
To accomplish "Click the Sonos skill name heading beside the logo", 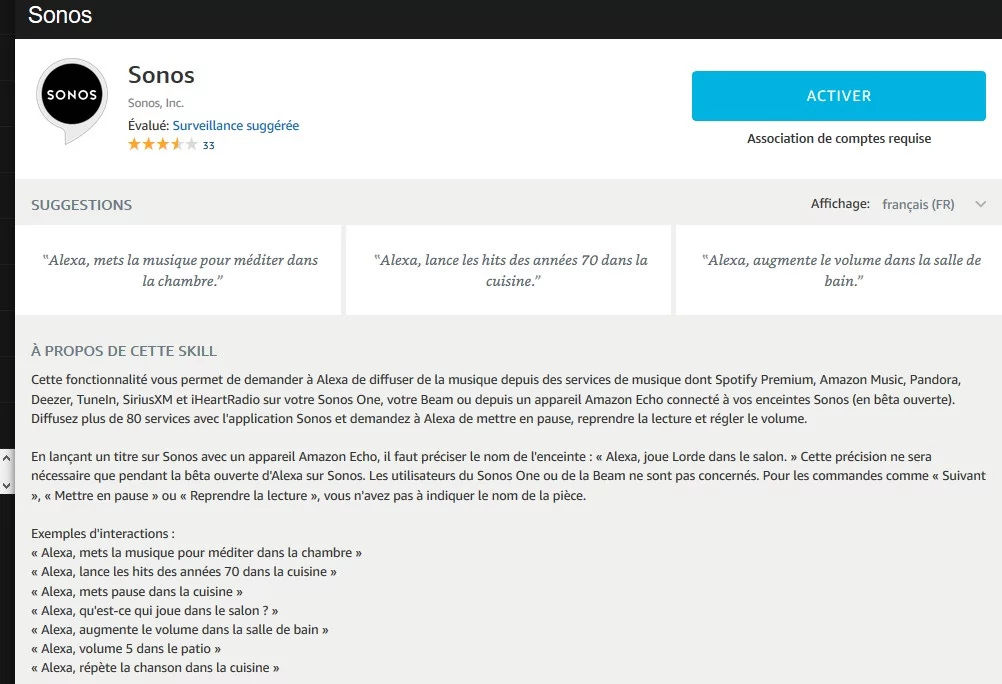I will [161, 75].
